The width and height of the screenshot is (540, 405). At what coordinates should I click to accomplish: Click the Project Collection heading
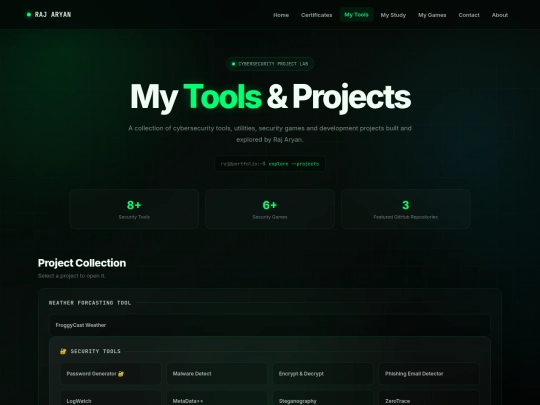click(x=82, y=263)
